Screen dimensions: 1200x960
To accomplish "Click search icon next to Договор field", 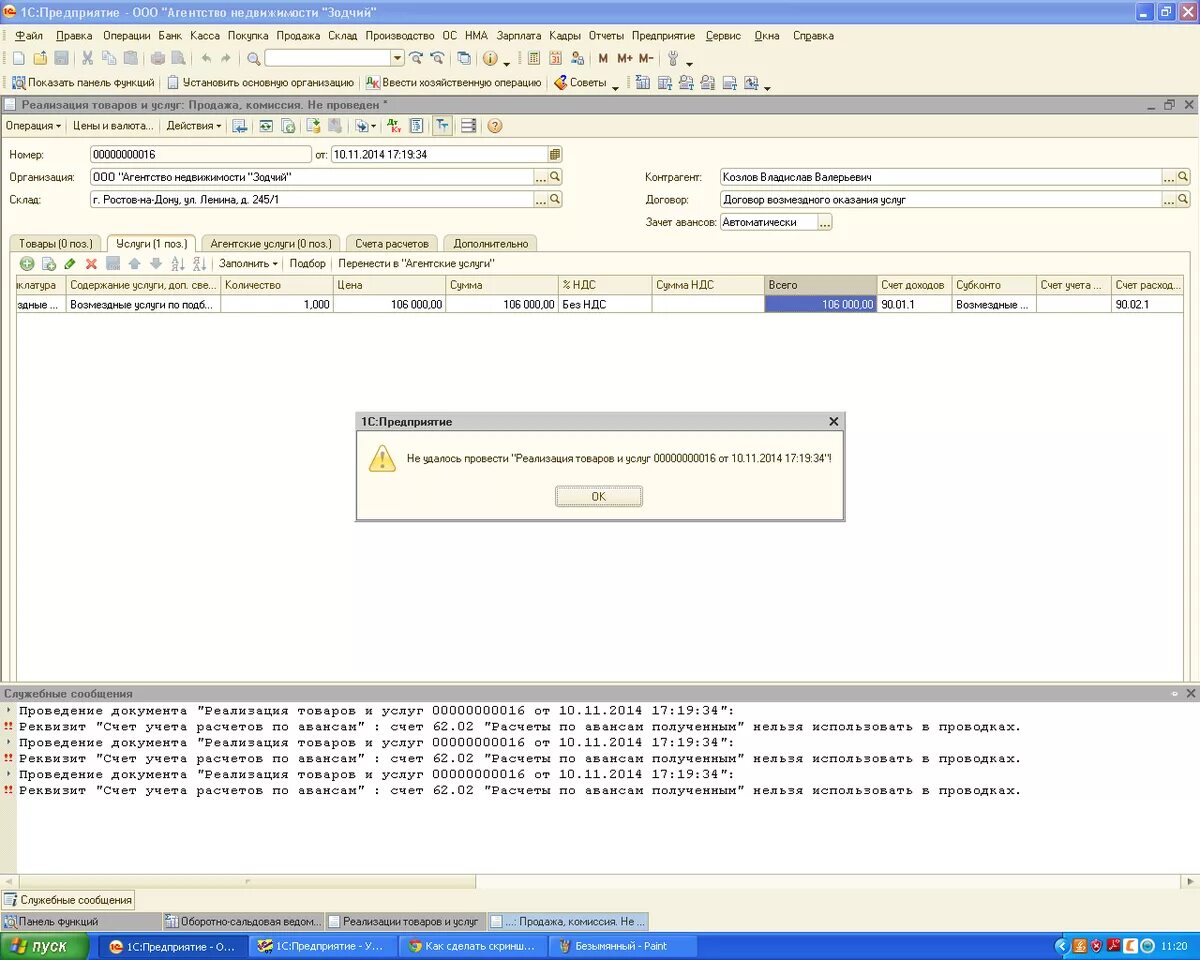I will coord(1183,200).
